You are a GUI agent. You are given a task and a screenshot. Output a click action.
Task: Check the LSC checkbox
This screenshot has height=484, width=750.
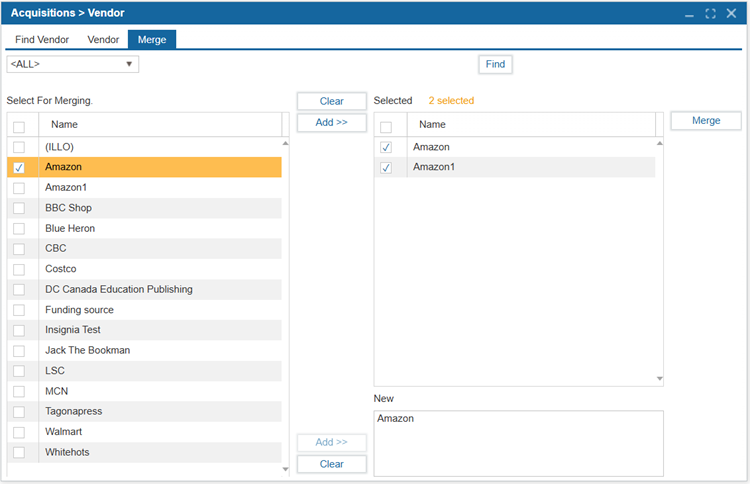click(19, 371)
